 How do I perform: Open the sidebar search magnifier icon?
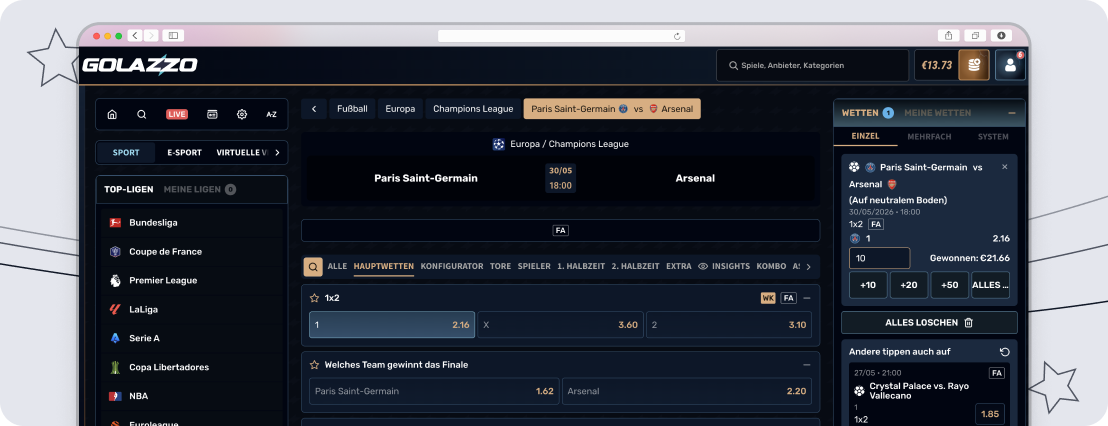tap(141, 114)
